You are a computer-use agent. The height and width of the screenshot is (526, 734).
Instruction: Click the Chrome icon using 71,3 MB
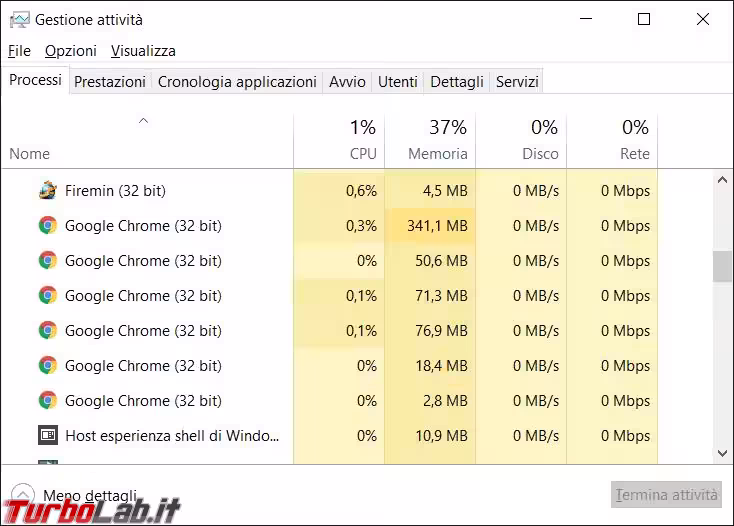47,296
